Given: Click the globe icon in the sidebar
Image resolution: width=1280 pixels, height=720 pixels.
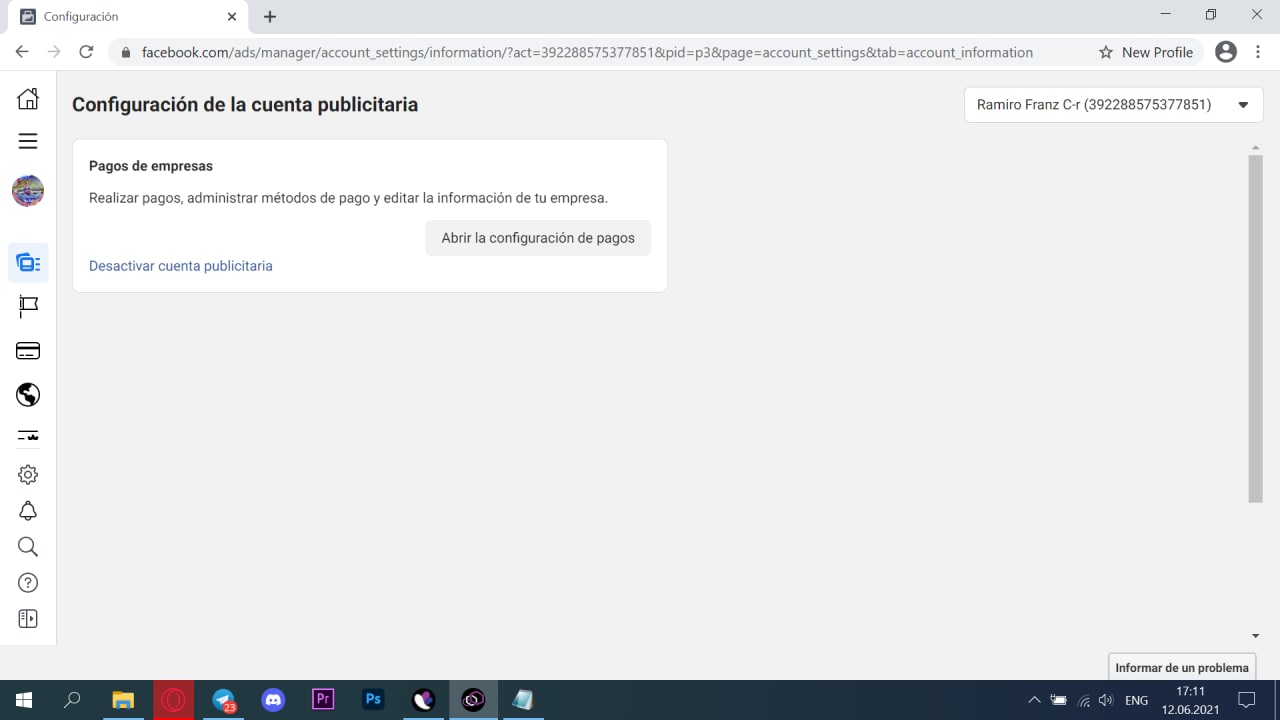Looking at the screenshot, I should pos(28,395).
